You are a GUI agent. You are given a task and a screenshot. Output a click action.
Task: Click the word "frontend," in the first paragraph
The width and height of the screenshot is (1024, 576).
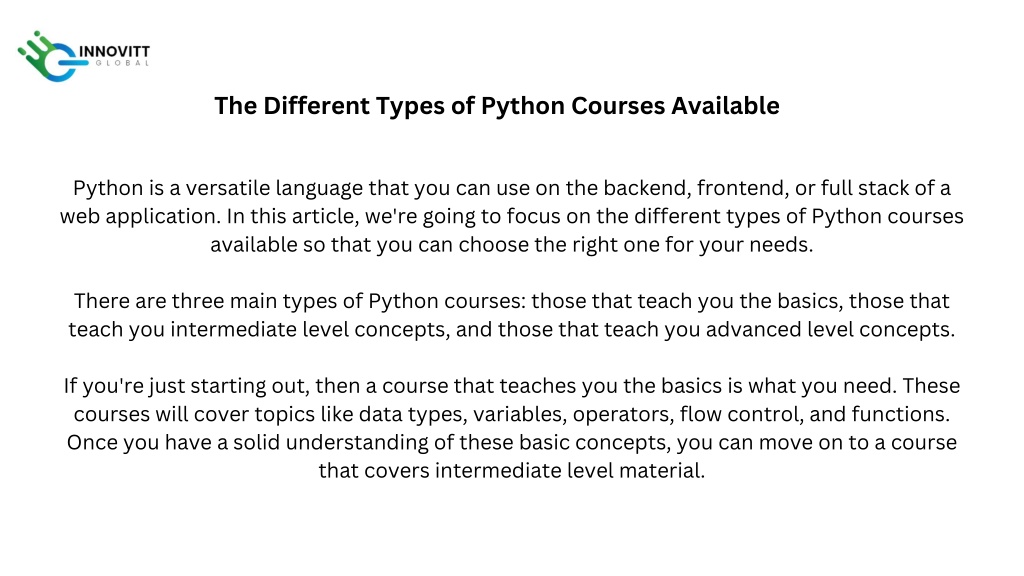(x=743, y=188)
